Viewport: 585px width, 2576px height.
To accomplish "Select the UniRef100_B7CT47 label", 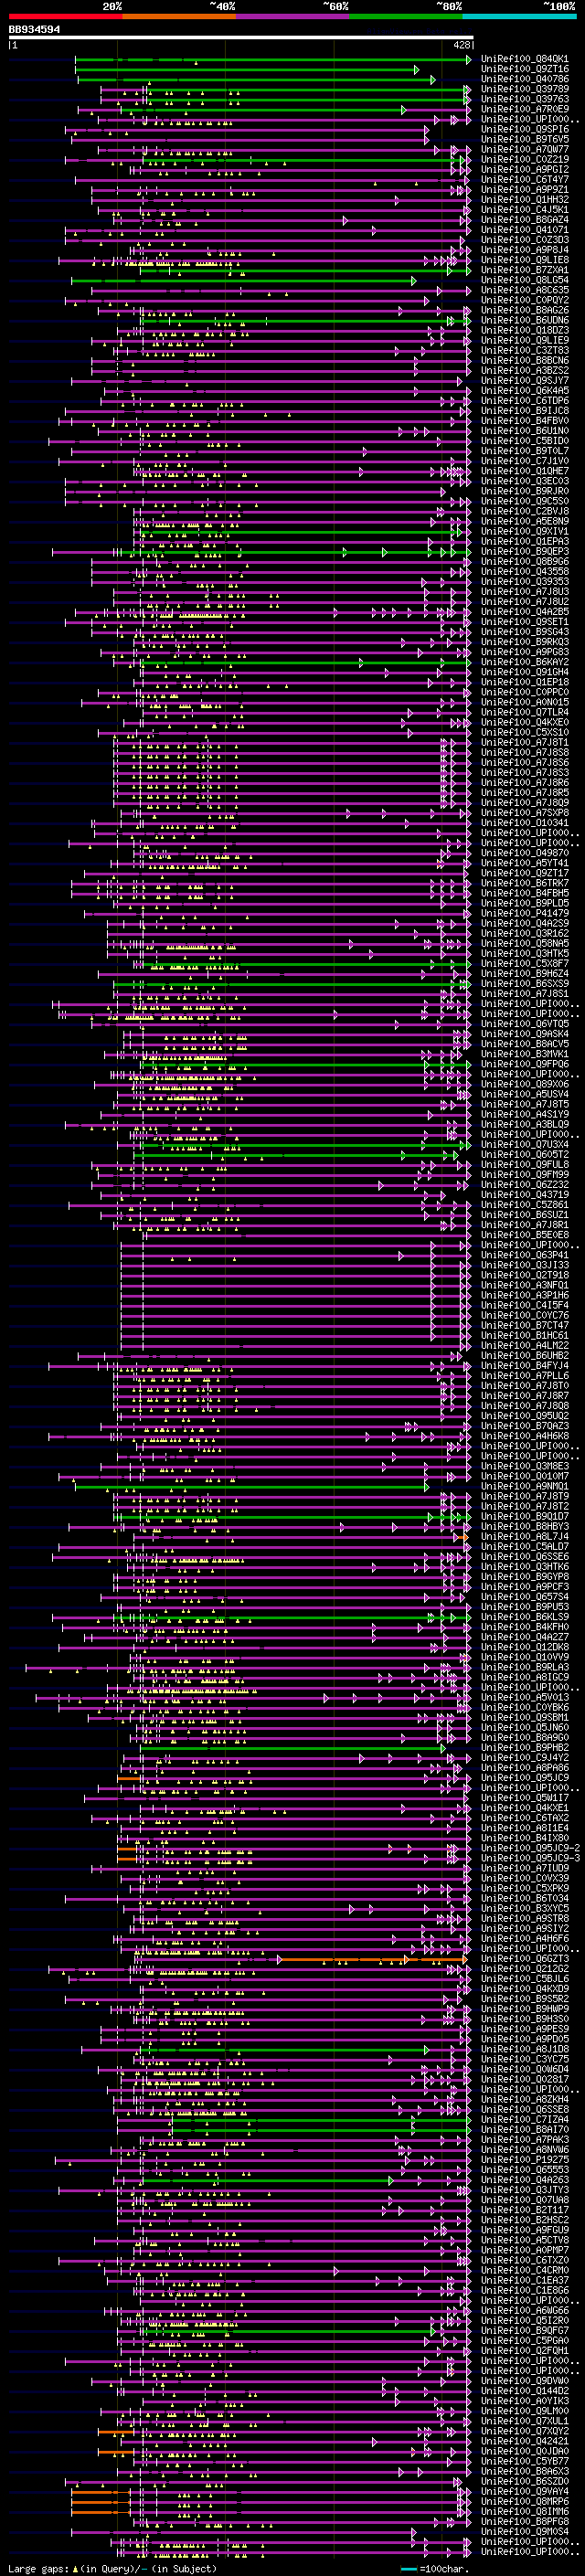I will pyautogui.click(x=524, y=1325).
